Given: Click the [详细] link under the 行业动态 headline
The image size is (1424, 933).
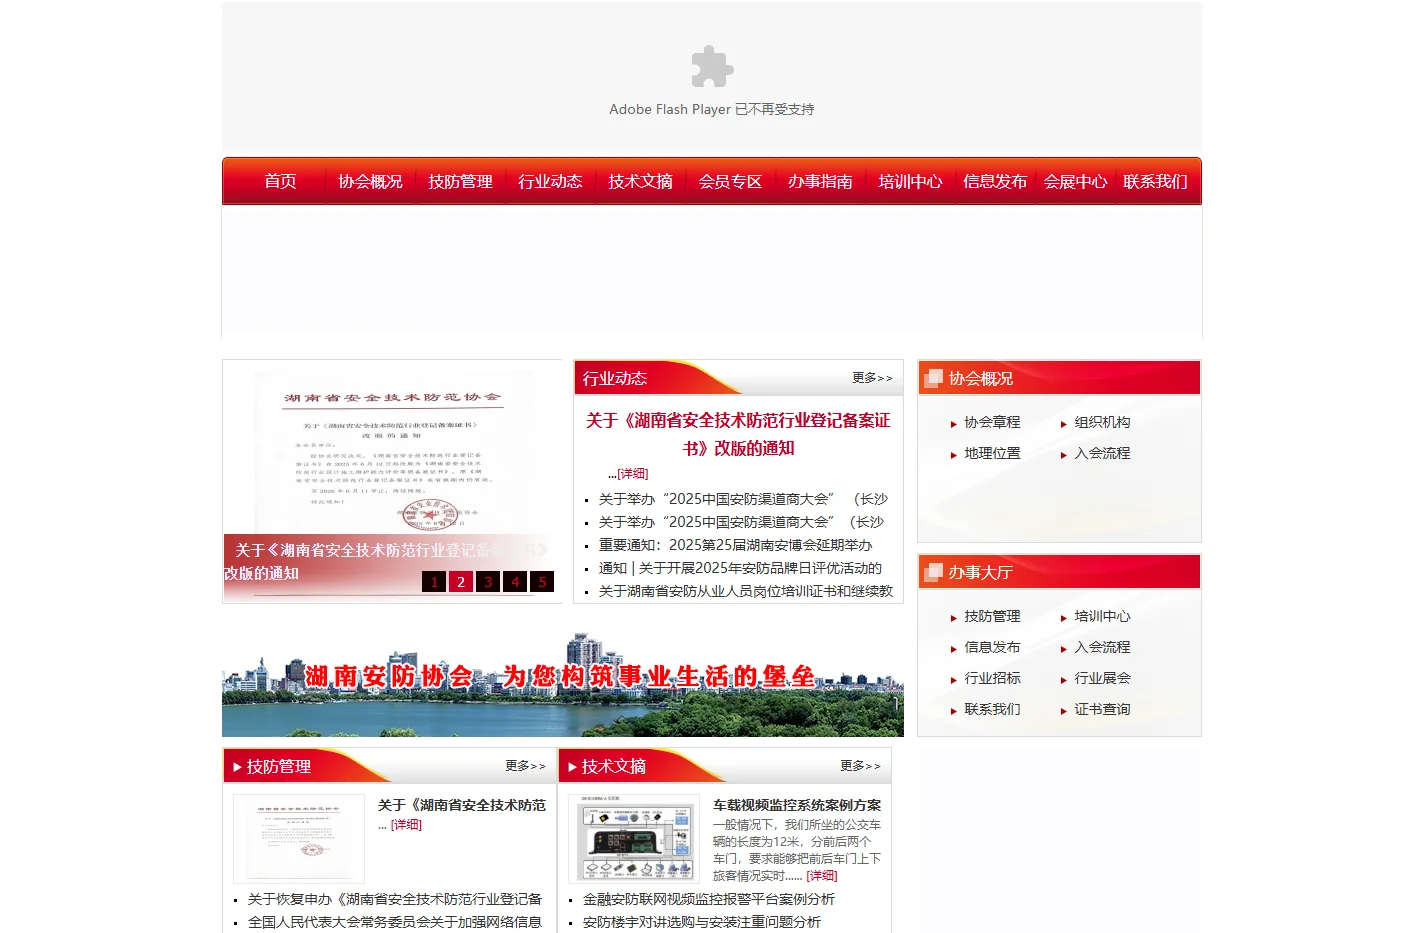Looking at the screenshot, I should coord(633,474).
